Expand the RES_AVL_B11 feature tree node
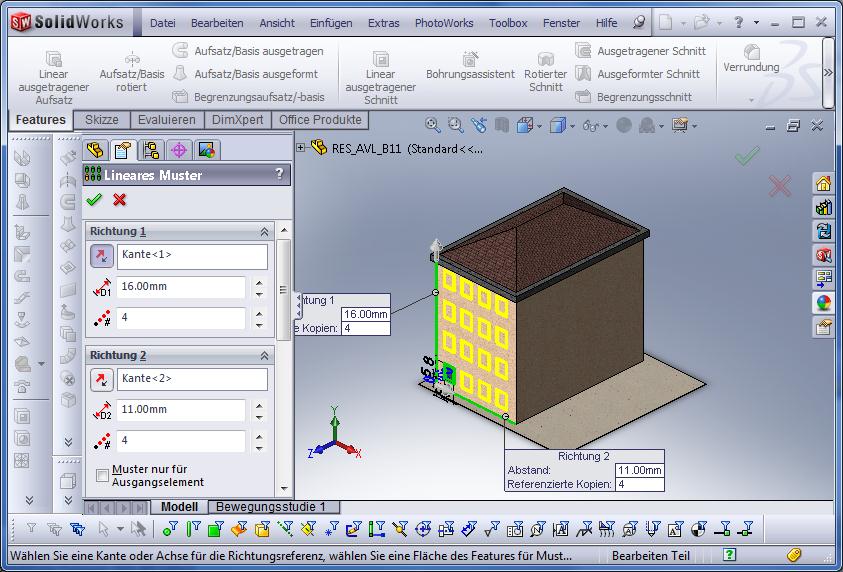The height and width of the screenshot is (572, 843). pyautogui.click(x=301, y=147)
